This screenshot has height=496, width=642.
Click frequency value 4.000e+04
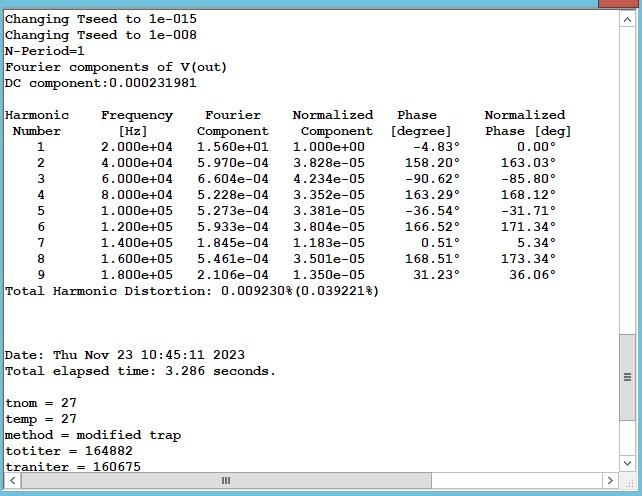(137, 163)
